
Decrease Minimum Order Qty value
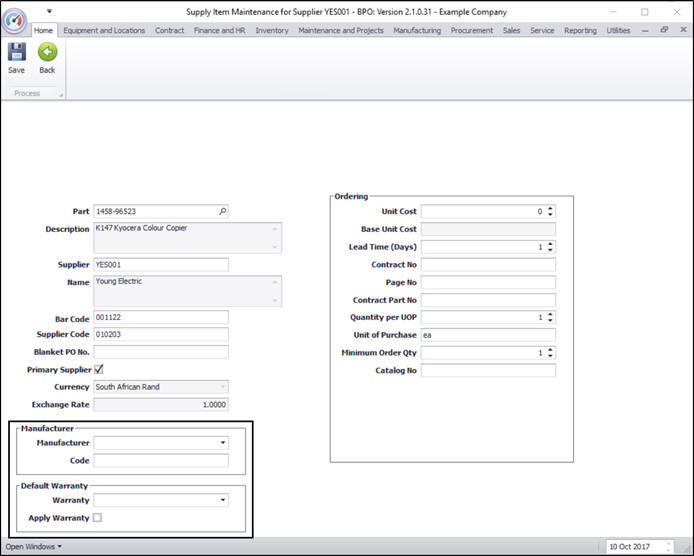[x=550, y=356]
